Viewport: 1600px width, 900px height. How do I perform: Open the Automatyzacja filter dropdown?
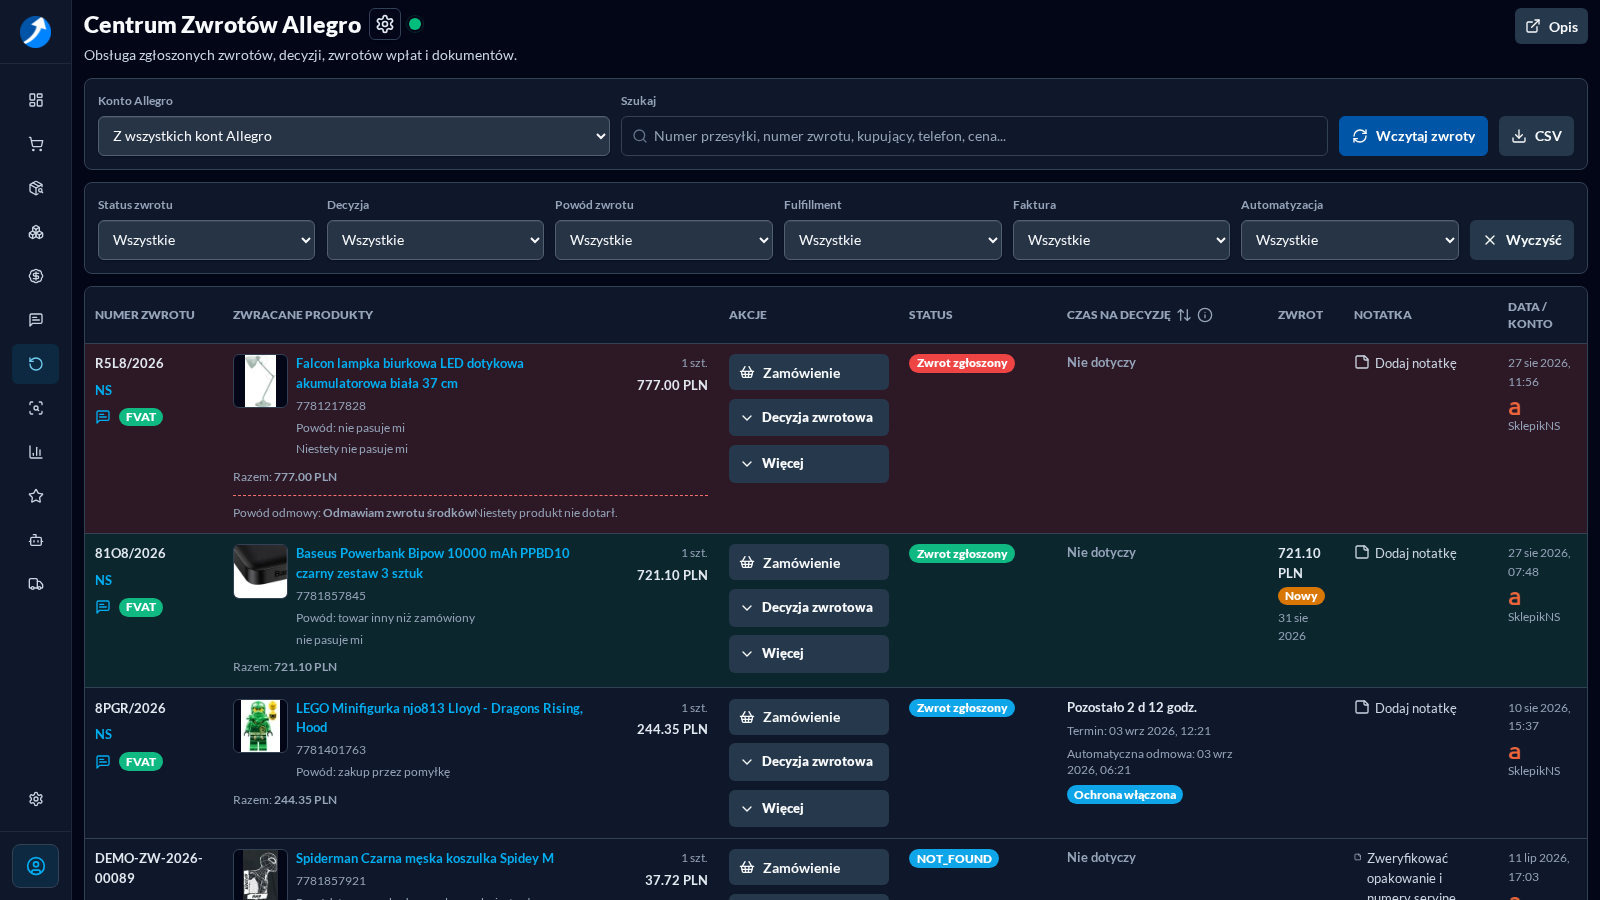tap(1350, 240)
